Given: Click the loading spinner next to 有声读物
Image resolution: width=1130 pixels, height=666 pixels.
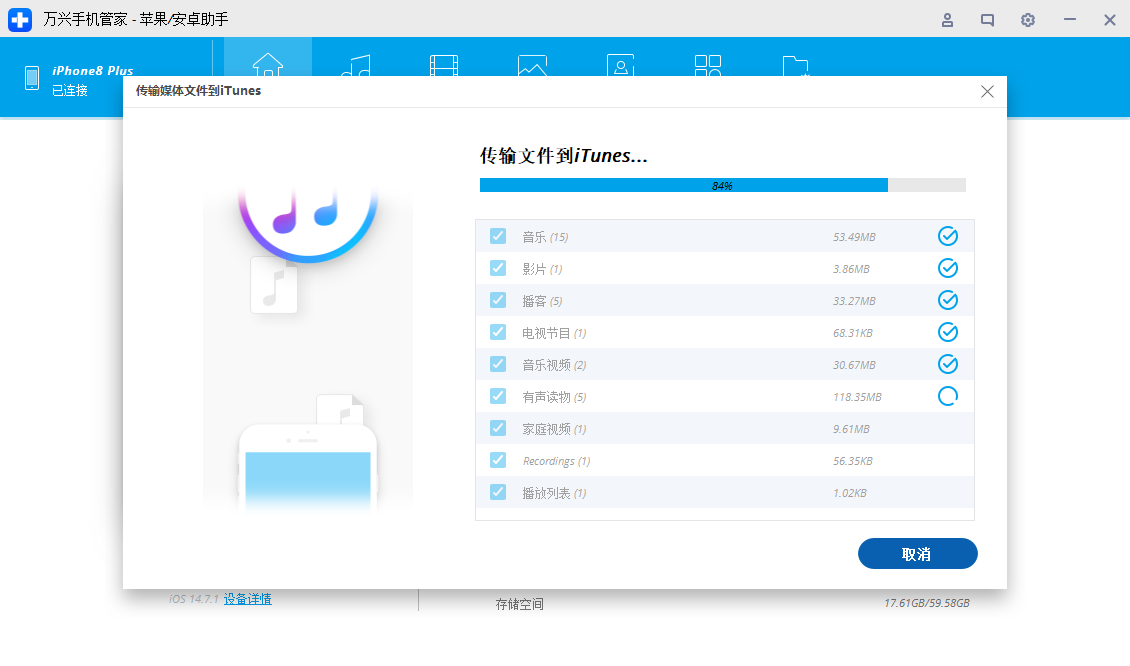Looking at the screenshot, I should 948,396.
